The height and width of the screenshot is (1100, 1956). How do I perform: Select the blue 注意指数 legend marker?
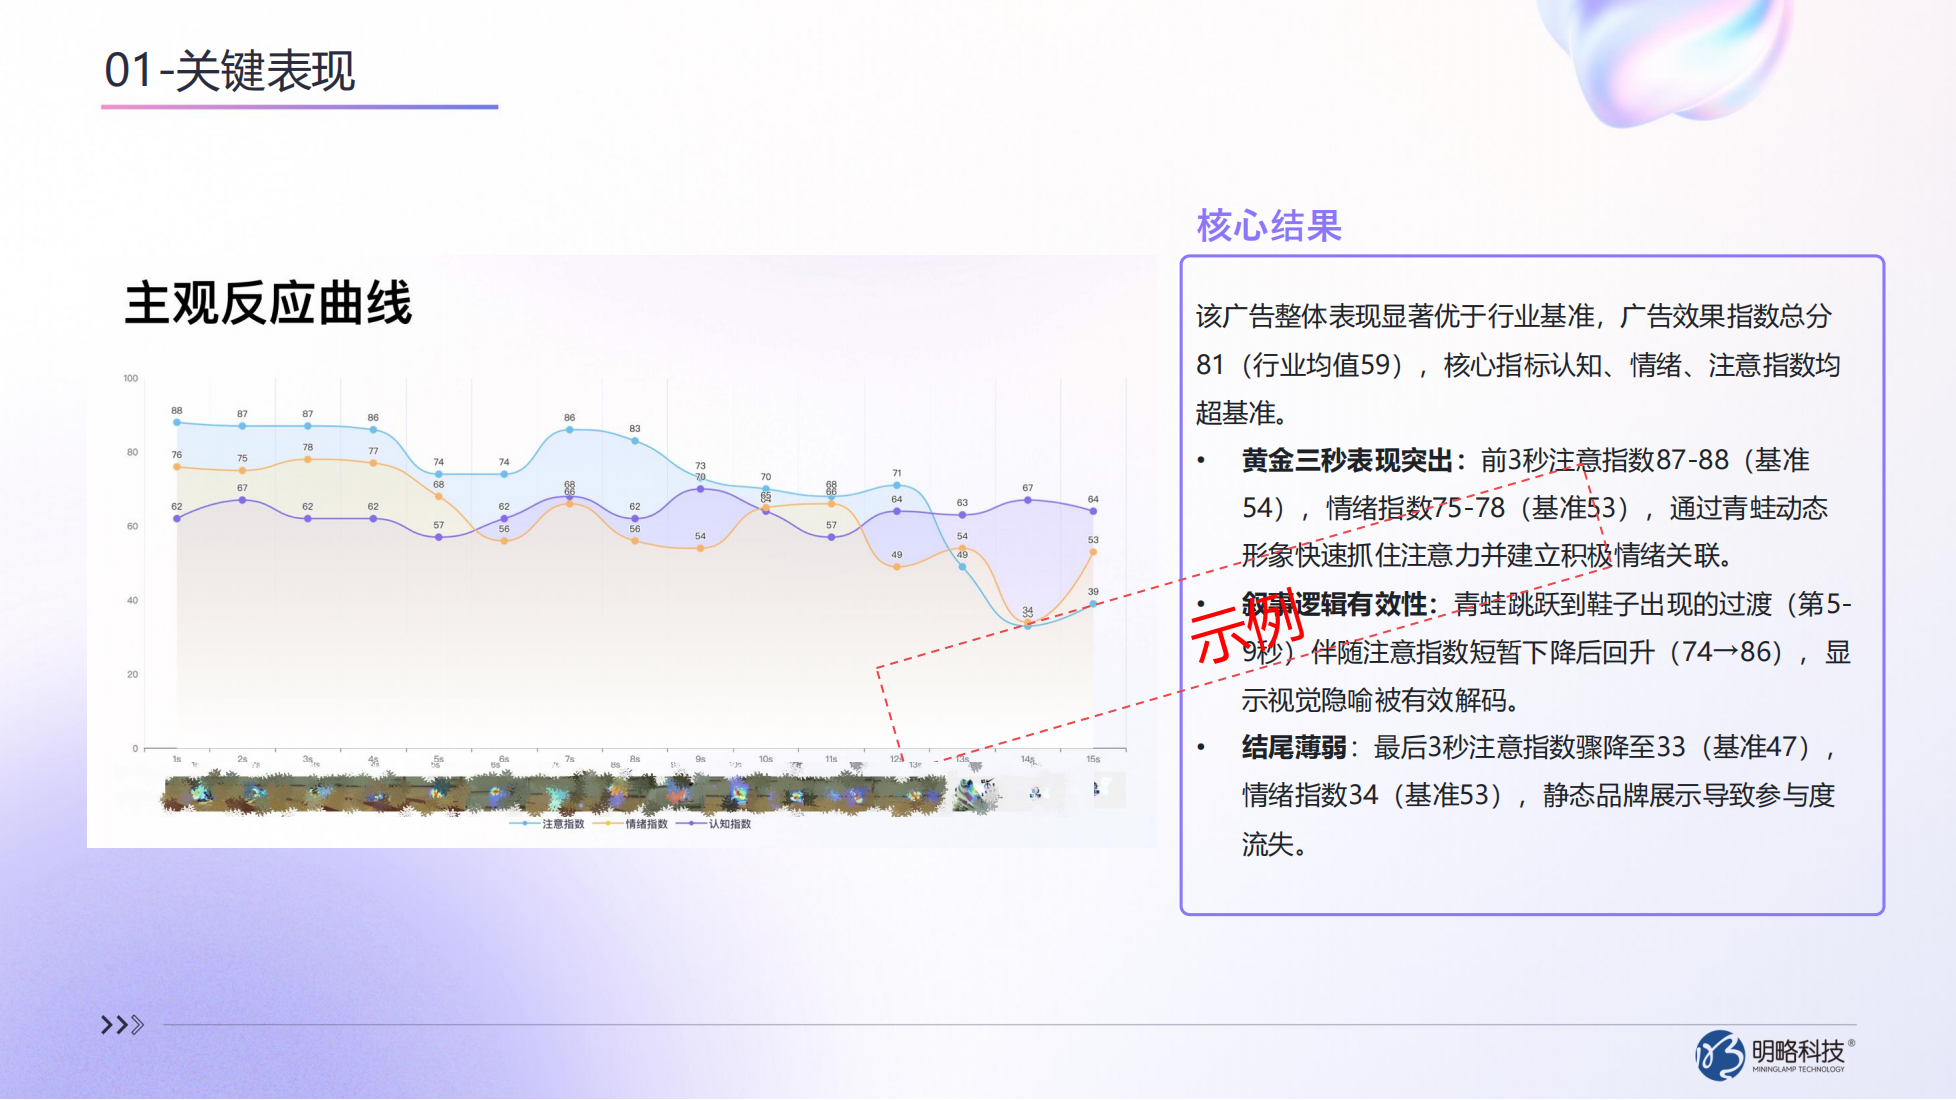523,823
